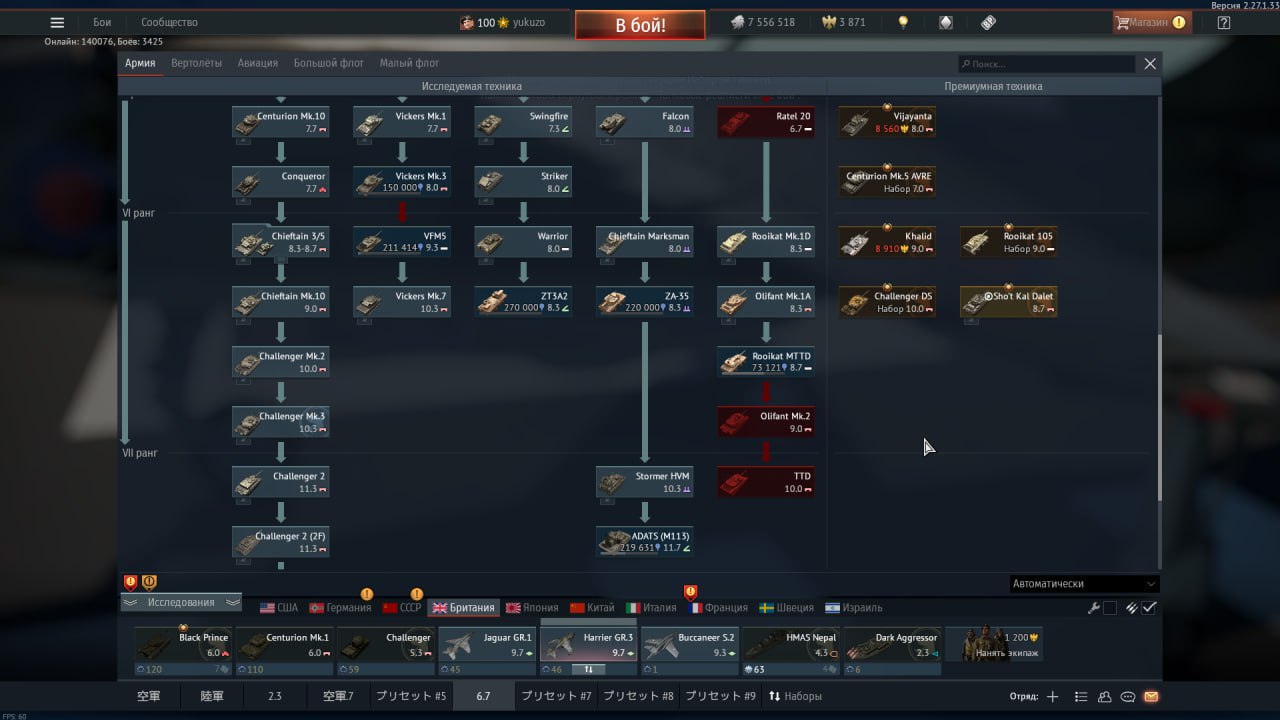Click the ammo stripes icon beside the checkbox

coord(1132,608)
